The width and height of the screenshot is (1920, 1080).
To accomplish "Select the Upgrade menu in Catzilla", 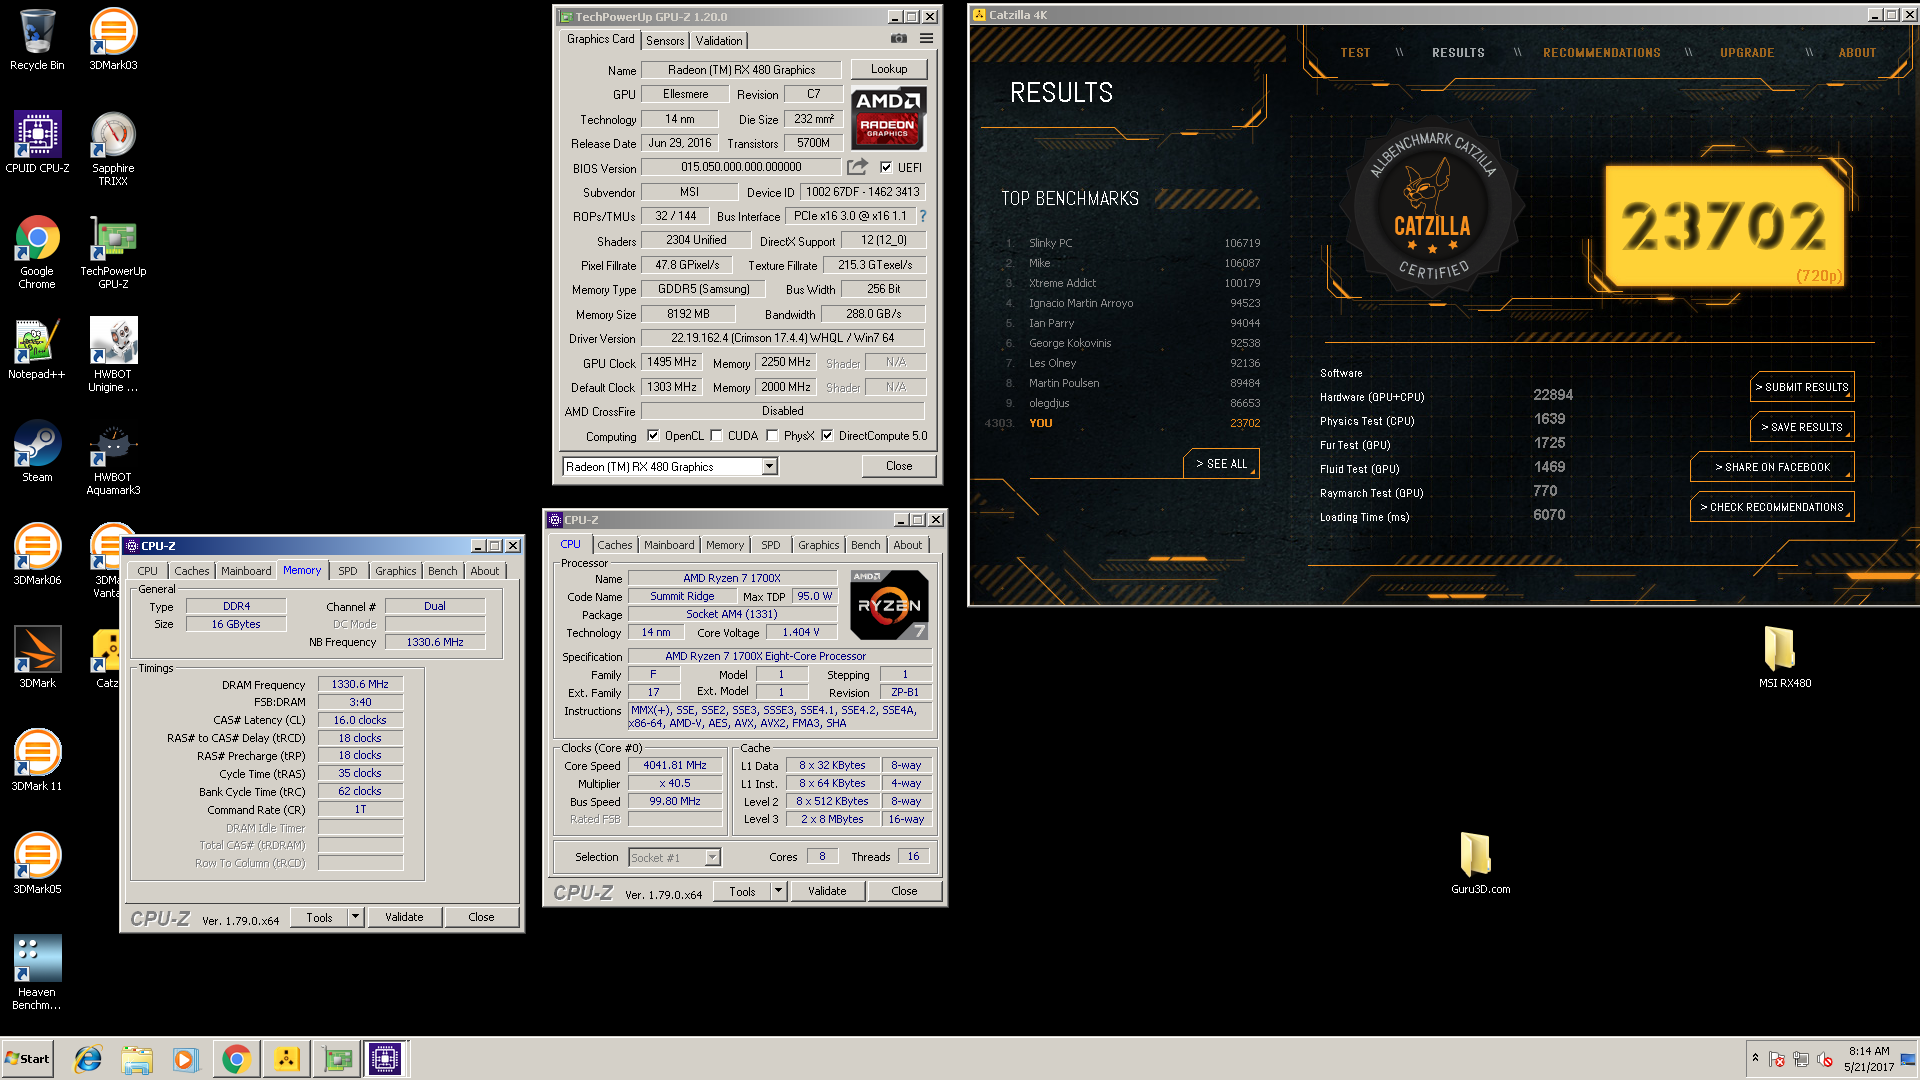I will [1747, 53].
